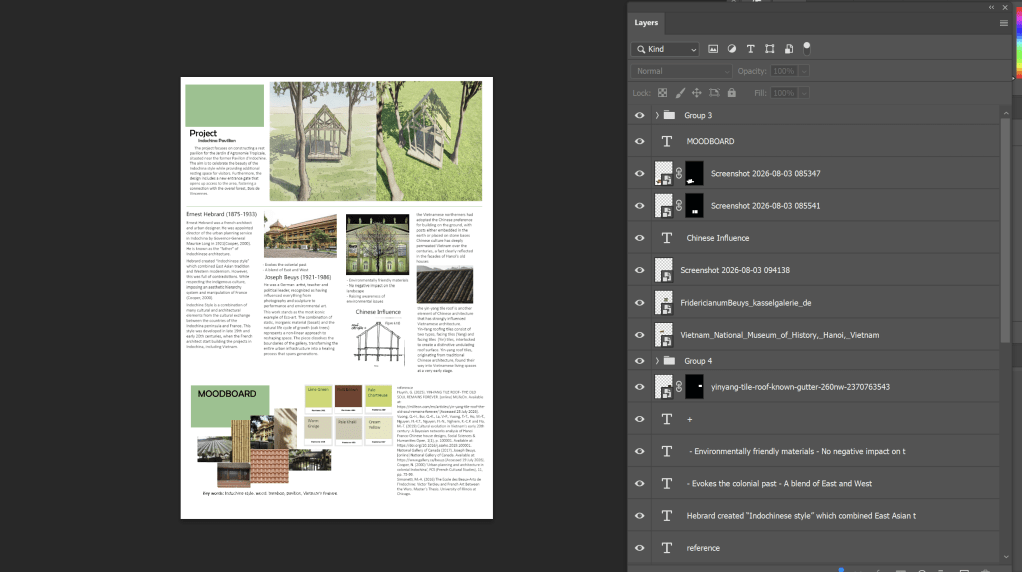Image resolution: width=1022 pixels, height=572 pixels.
Task: Filter layers by pixel layer type
Action: click(713, 49)
